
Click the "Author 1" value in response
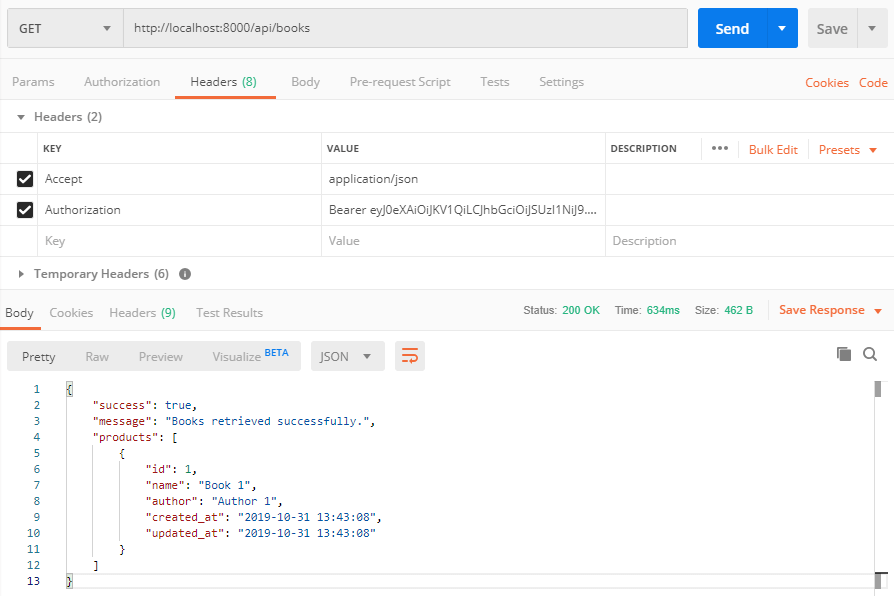pyautogui.click(x=244, y=501)
